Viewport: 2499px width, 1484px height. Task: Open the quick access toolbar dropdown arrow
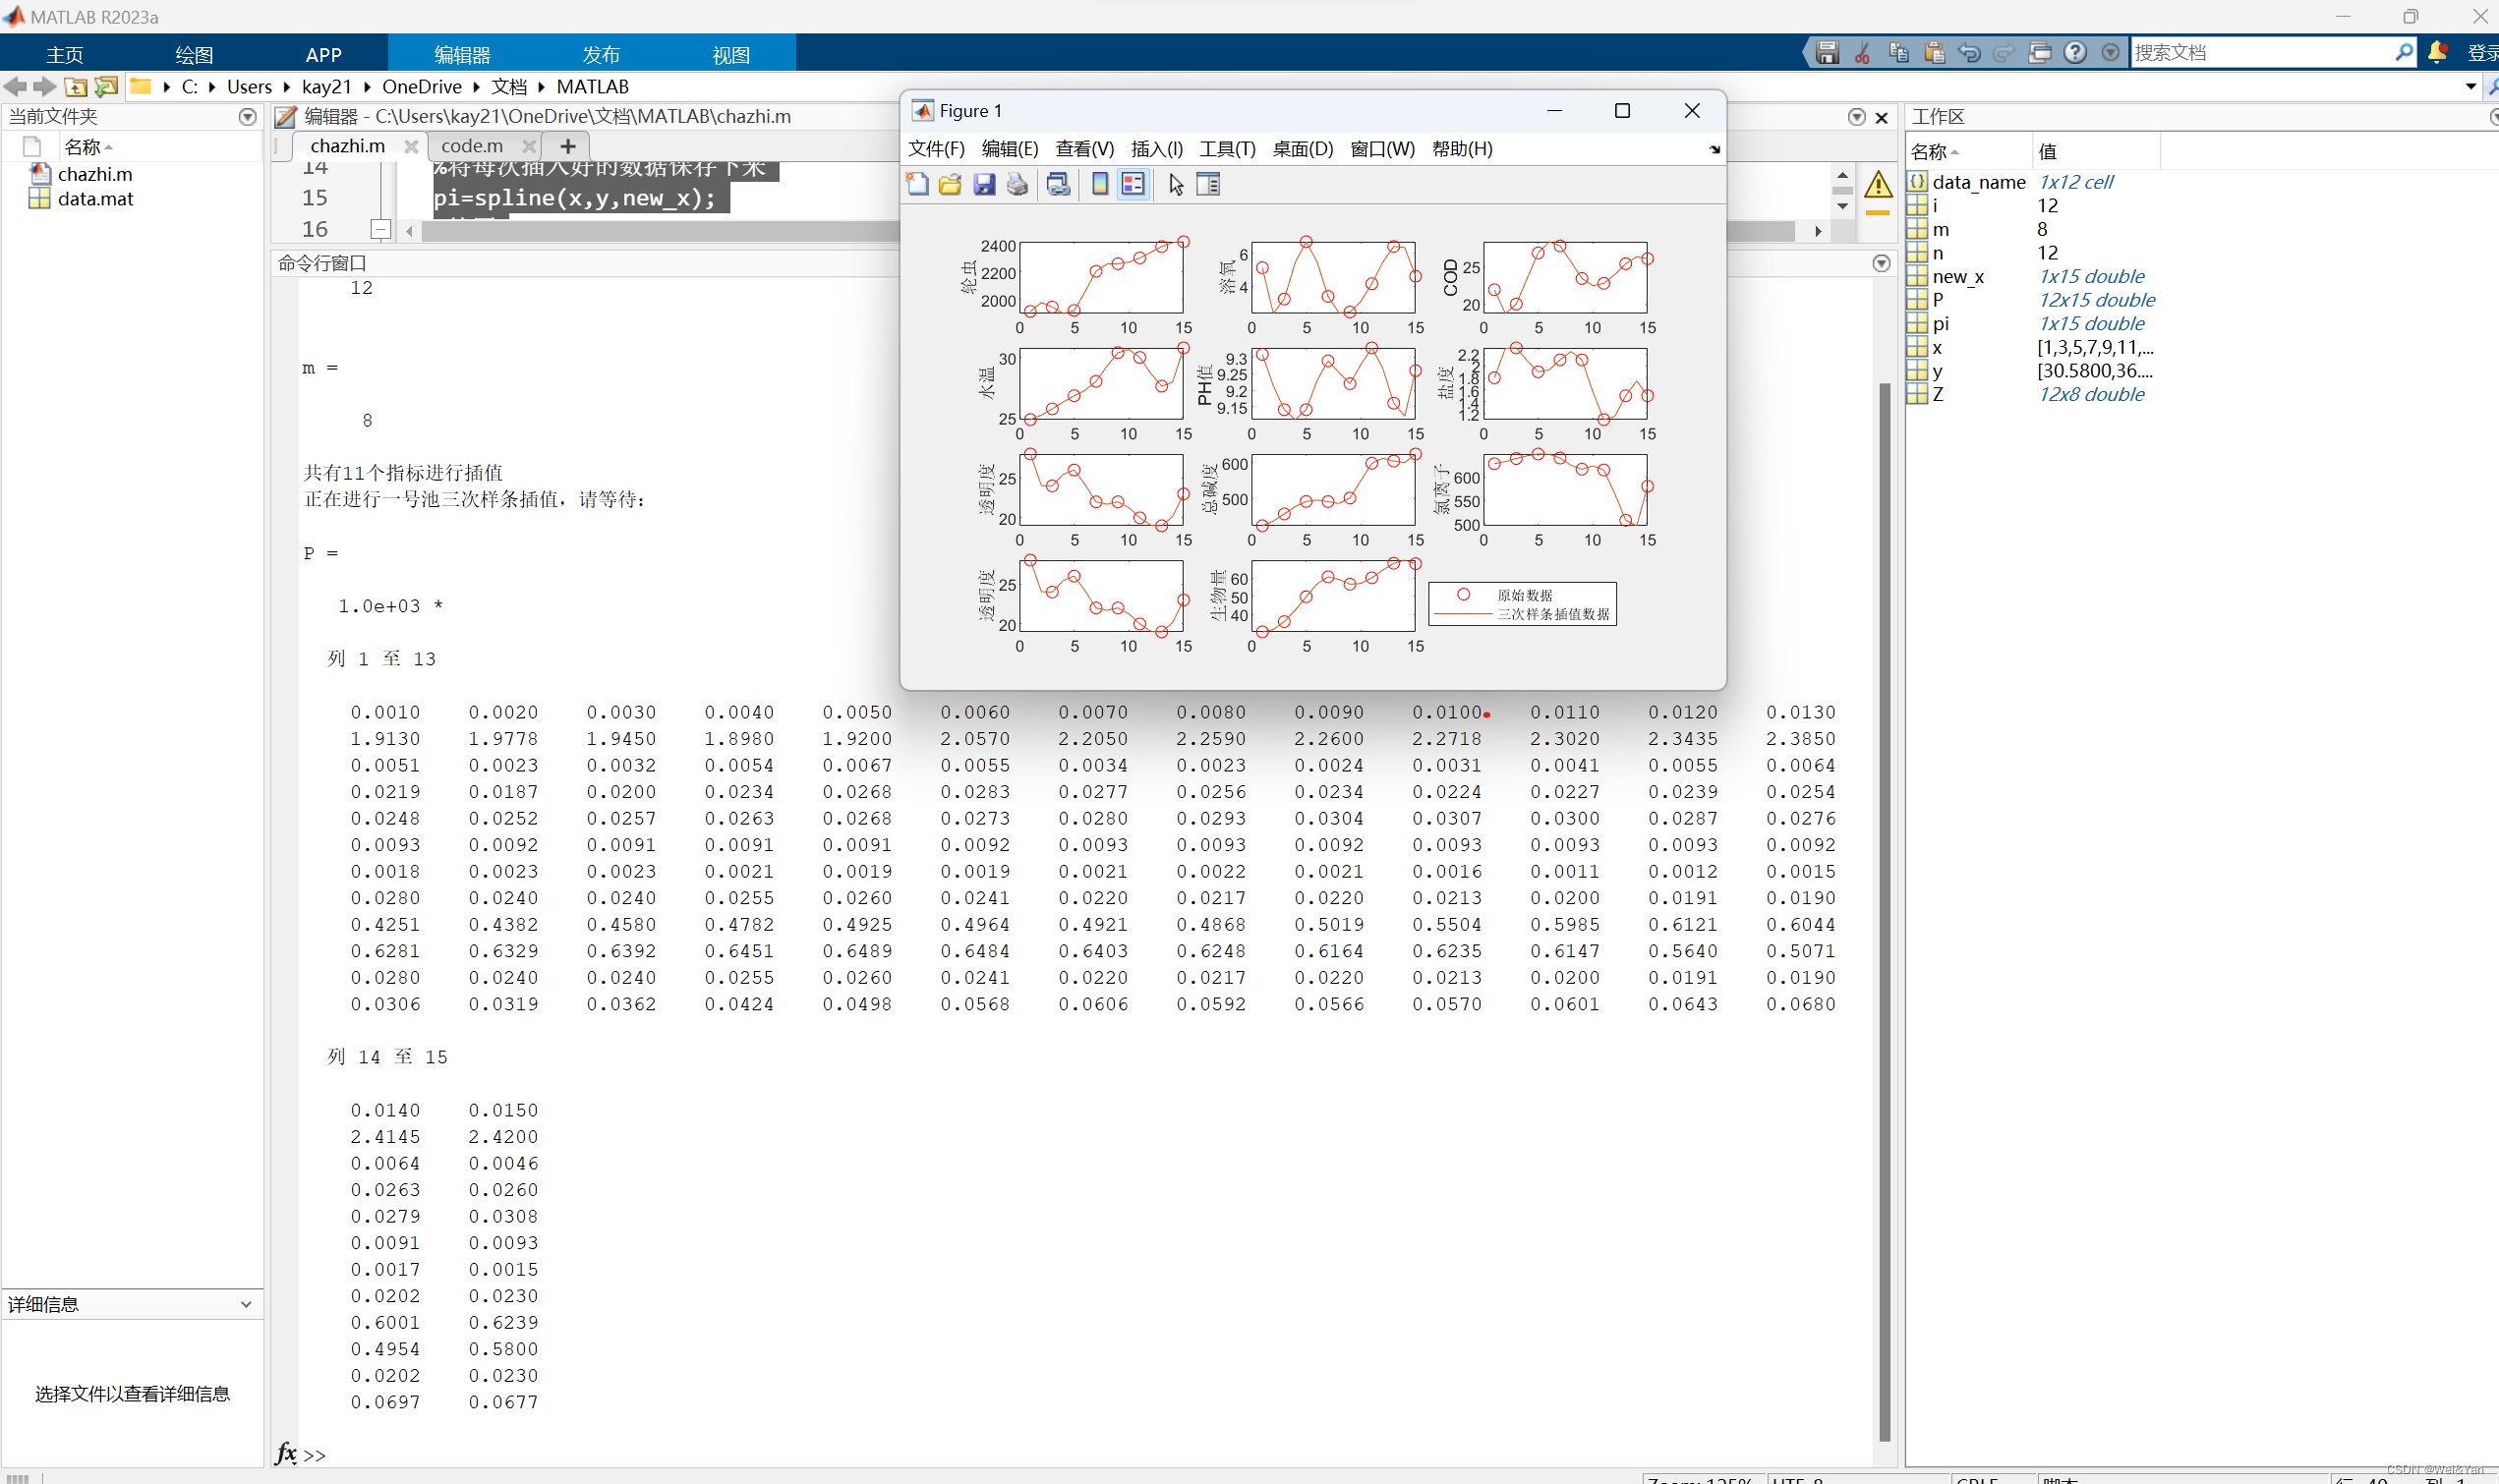pyautogui.click(x=2110, y=53)
